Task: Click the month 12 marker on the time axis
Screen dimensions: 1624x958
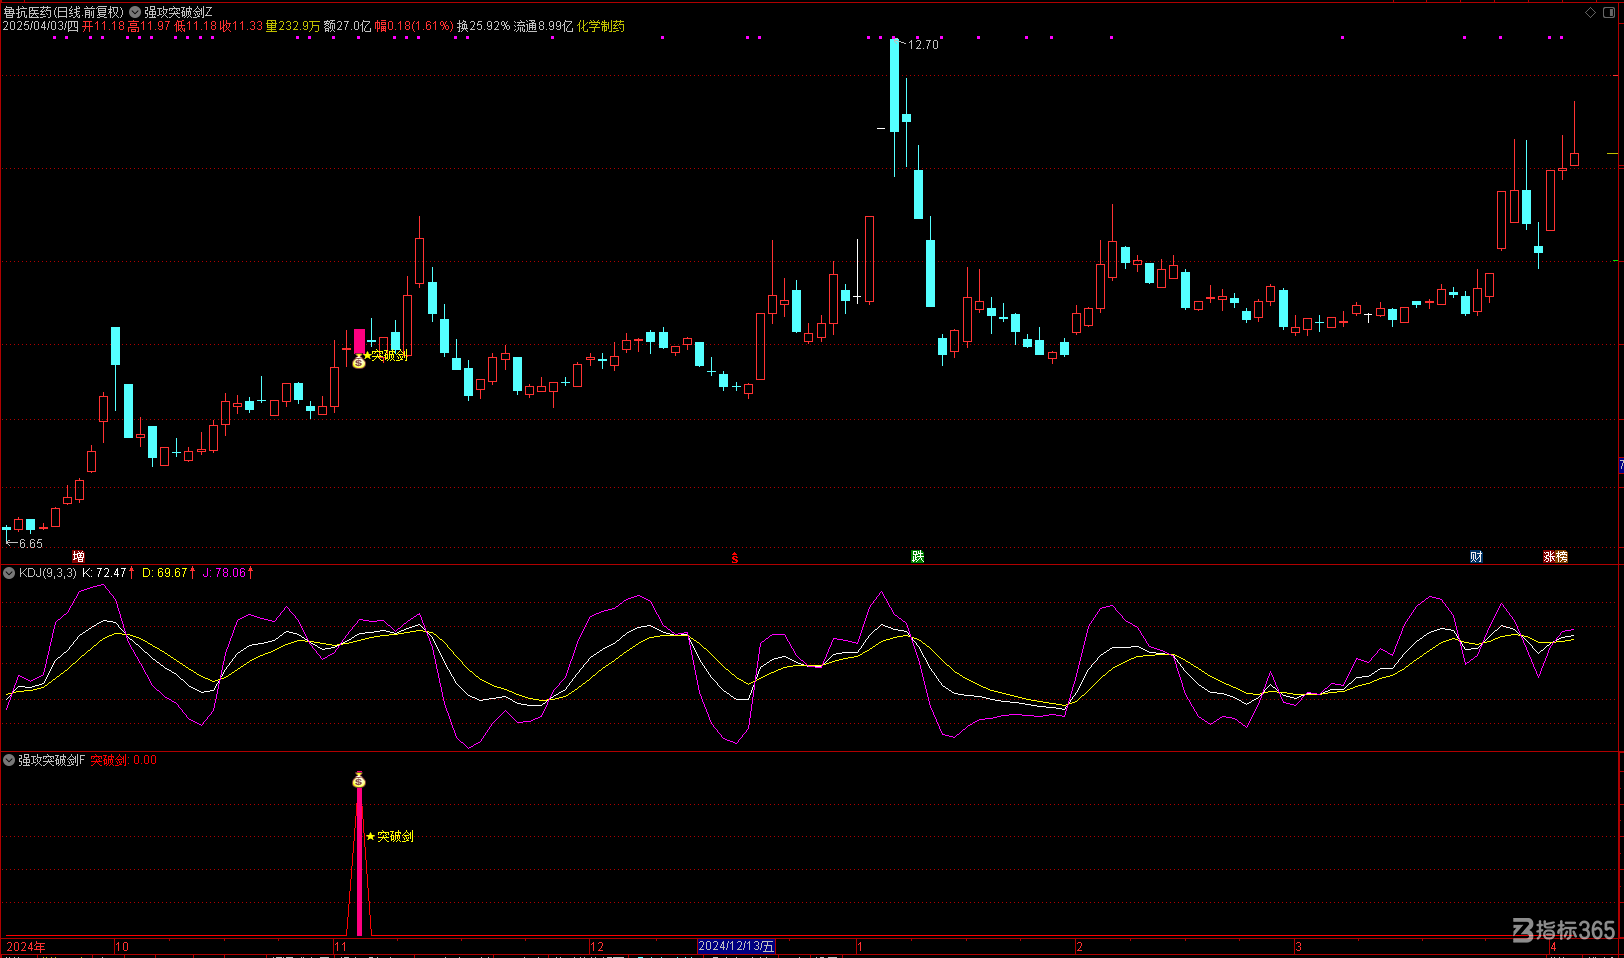Action: coord(597,947)
